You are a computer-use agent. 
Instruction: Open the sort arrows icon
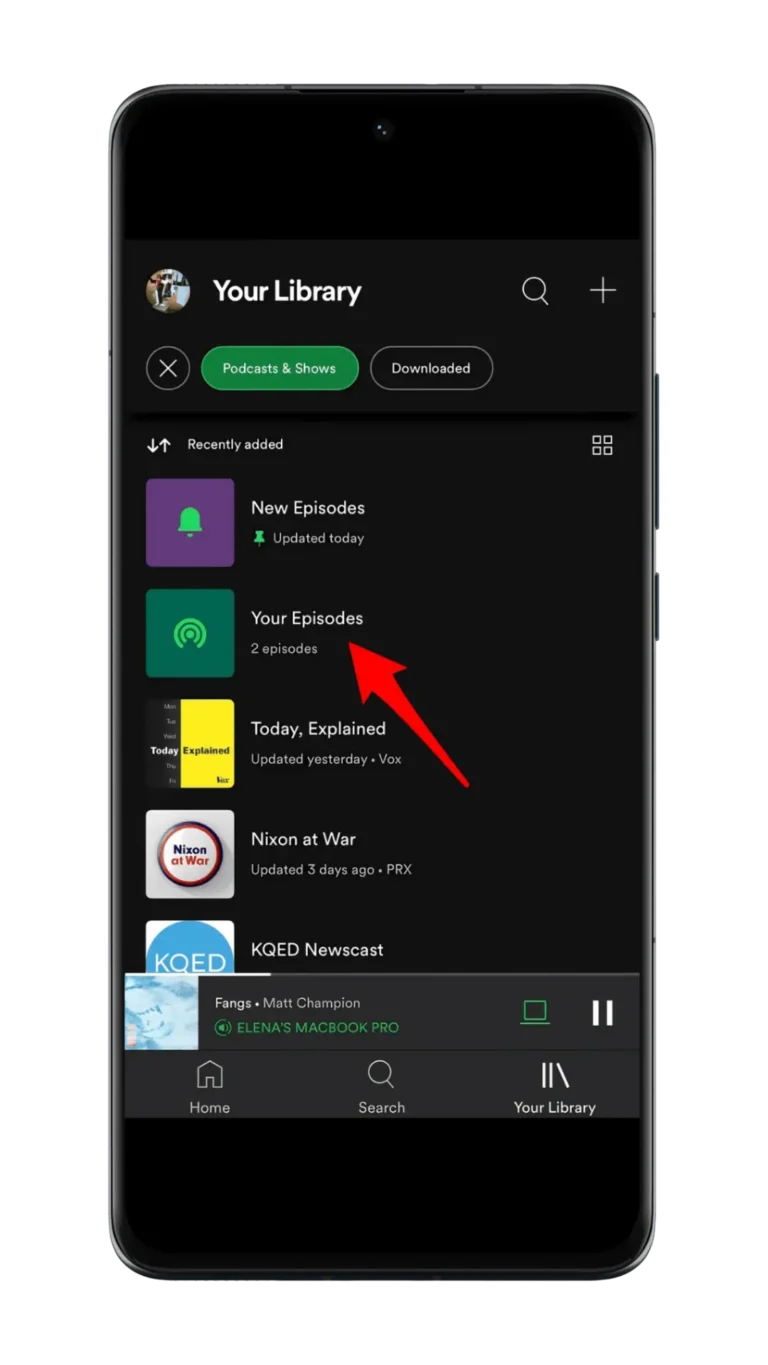click(x=159, y=445)
